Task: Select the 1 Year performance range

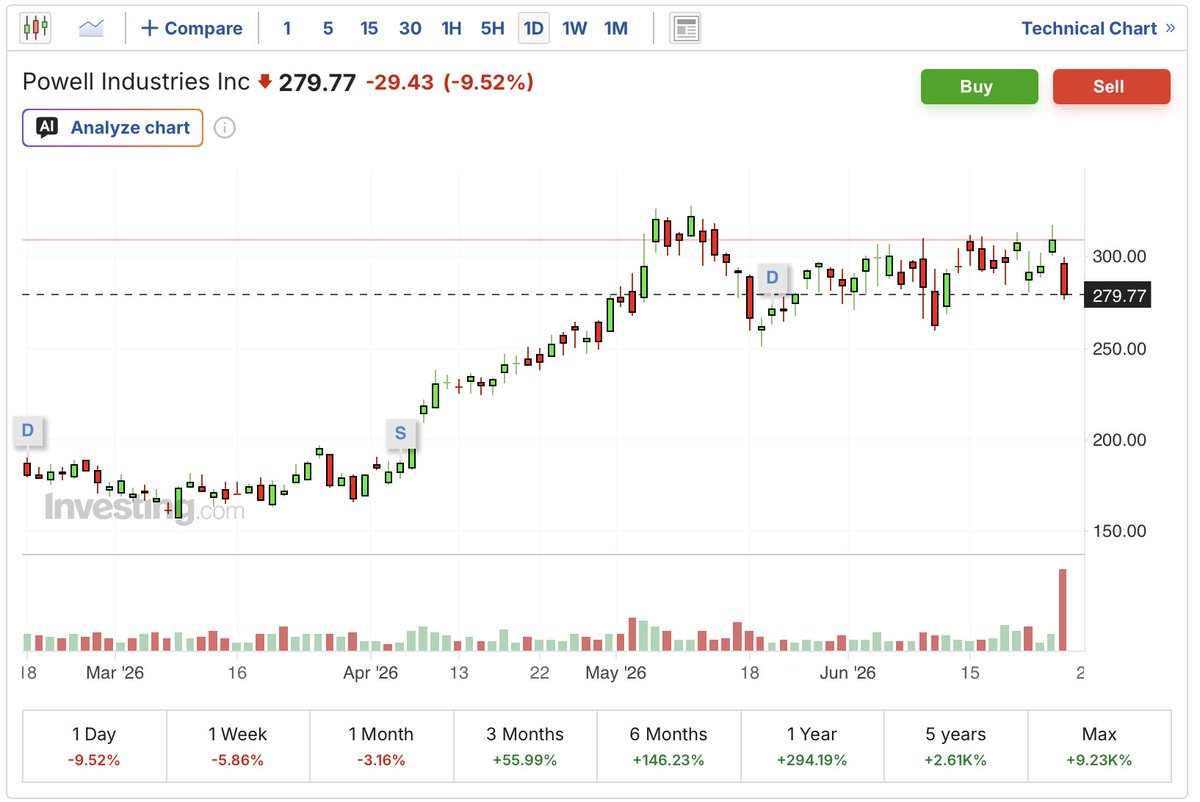Action: [812, 747]
